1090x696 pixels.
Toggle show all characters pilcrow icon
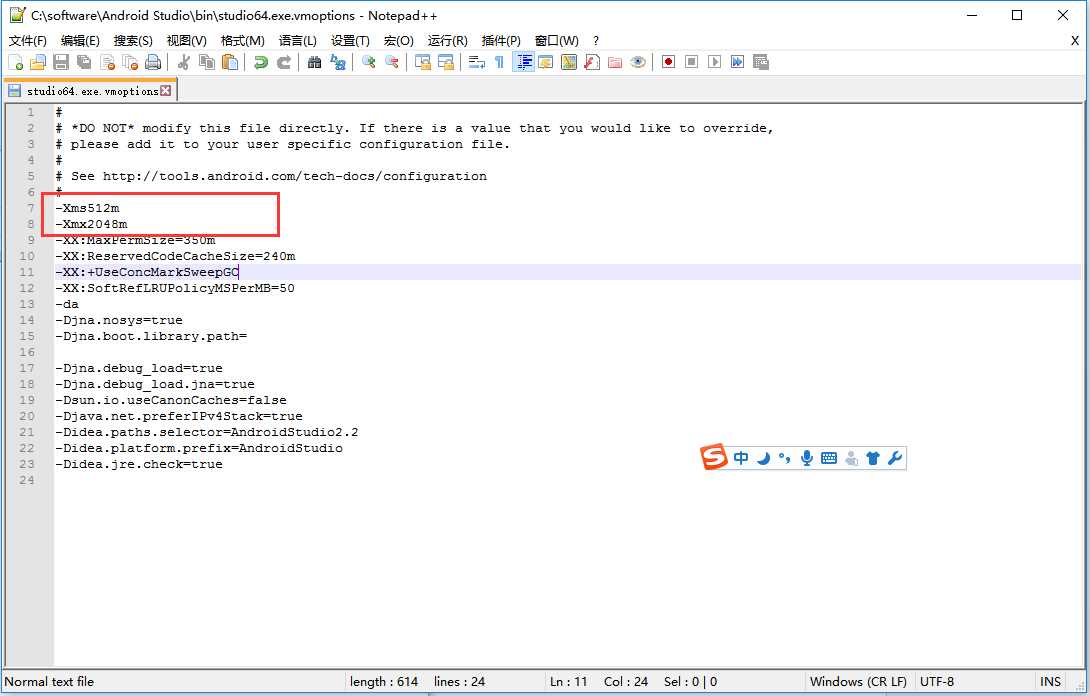499,62
